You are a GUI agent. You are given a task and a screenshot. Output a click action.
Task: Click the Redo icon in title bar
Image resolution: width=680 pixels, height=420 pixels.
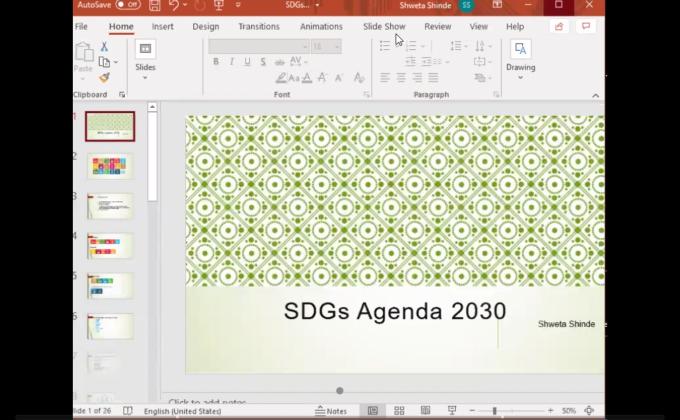(x=199, y=5)
